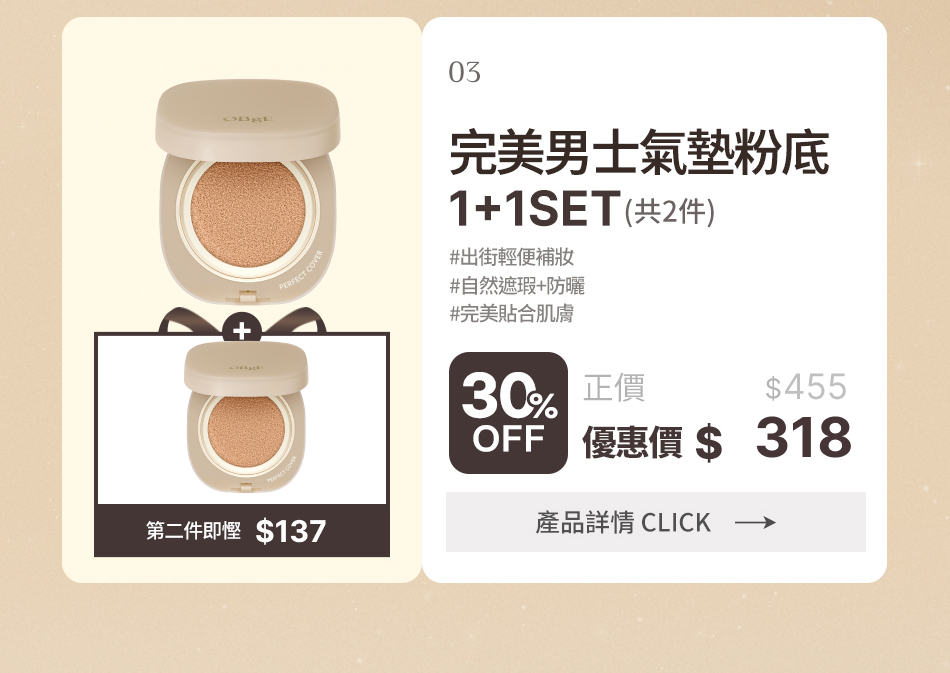Click the ribbon bow on the gift box

click(242, 321)
